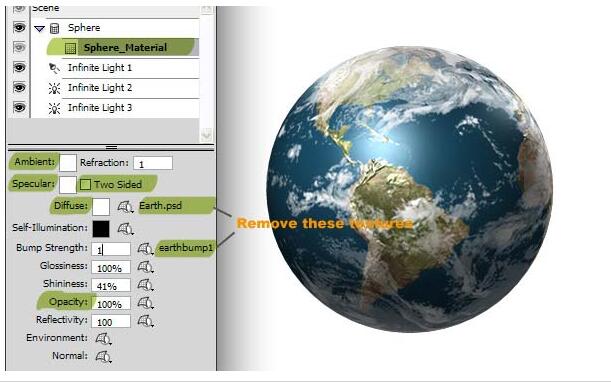This screenshot has width=611, height=382.
Task: Enable the Two Sided checkbox
Action: (85, 184)
